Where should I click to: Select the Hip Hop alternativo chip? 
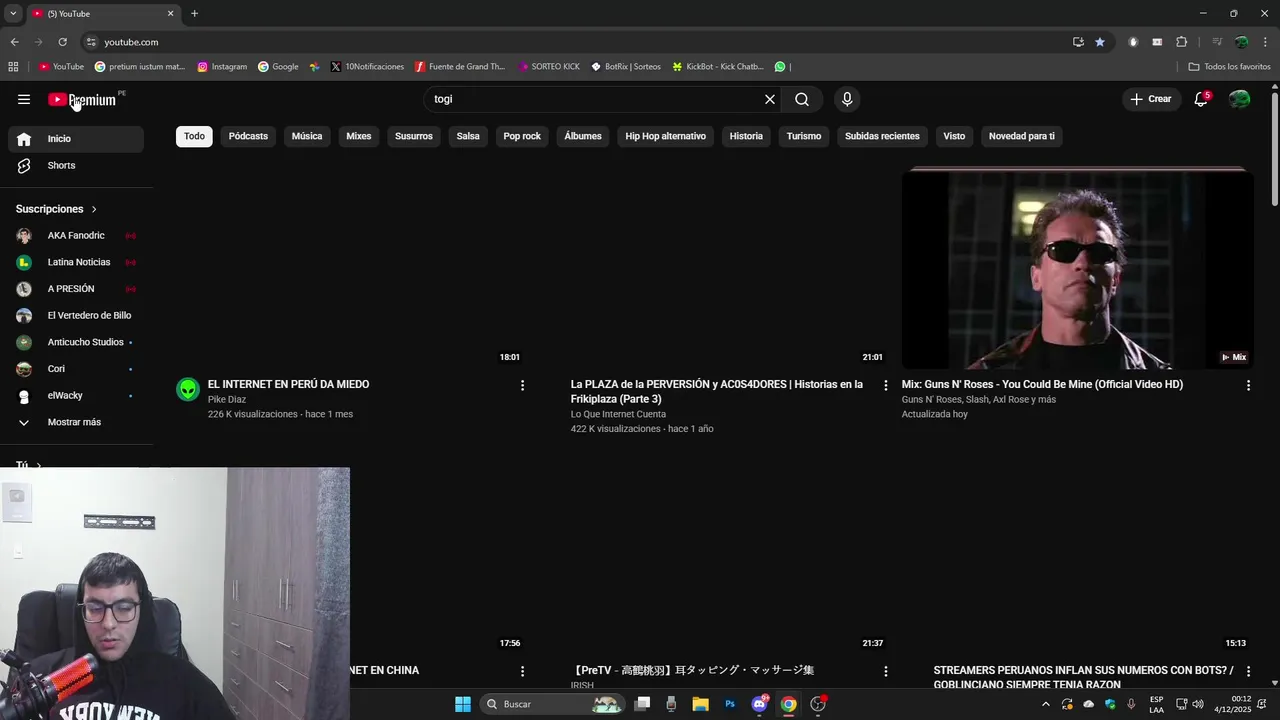coord(666,136)
